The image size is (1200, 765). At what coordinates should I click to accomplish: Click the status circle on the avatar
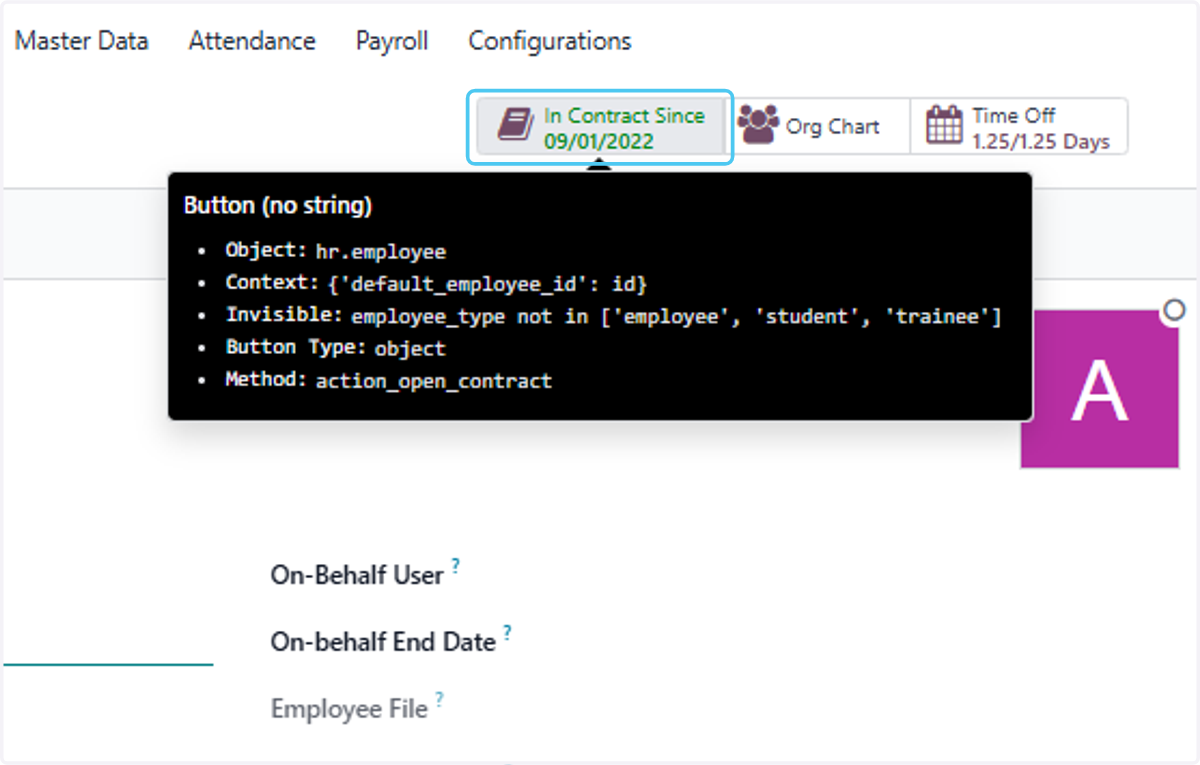click(1175, 311)
